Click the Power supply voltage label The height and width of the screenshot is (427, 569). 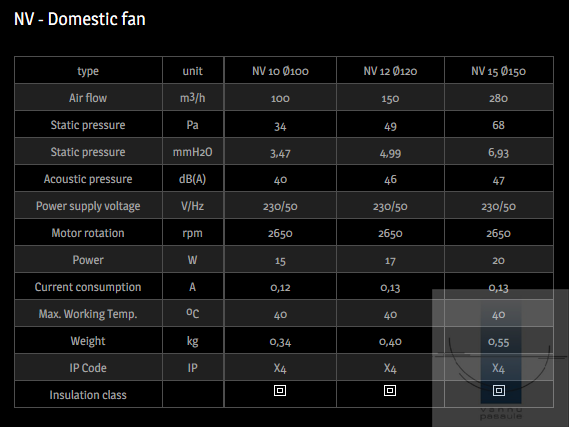(x=88, y=206)
